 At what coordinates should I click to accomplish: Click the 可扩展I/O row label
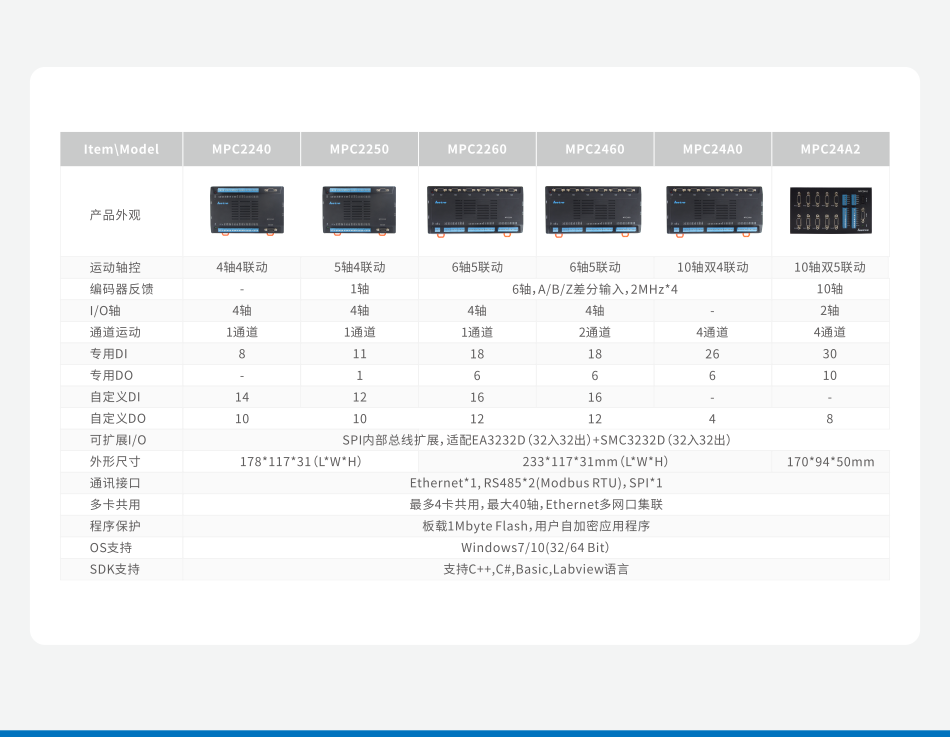point(118,440)
